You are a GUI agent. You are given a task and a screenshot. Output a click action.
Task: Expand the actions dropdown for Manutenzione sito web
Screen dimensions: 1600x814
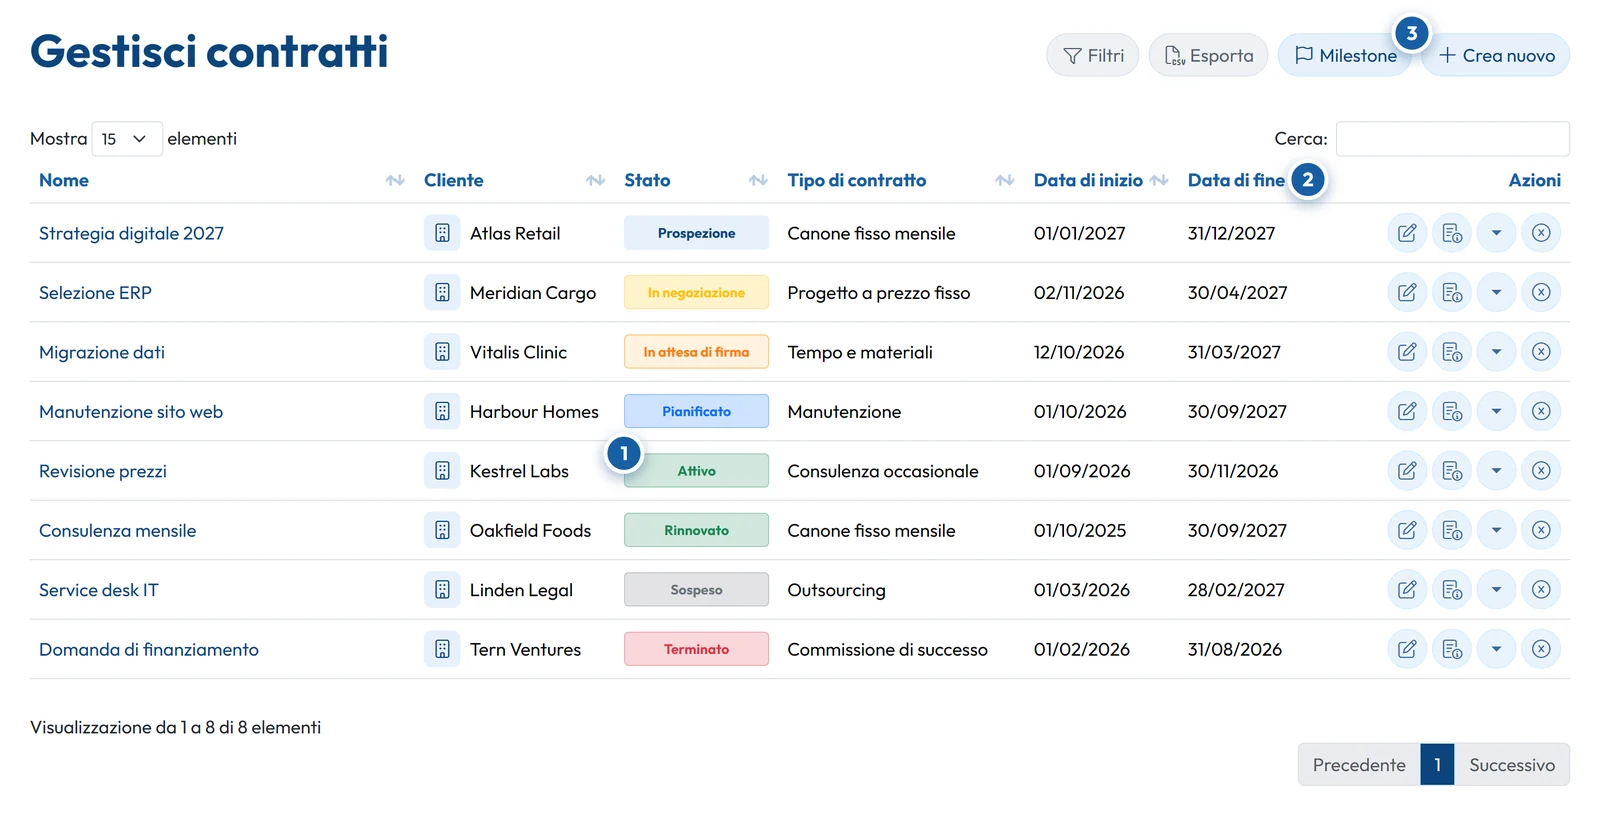(1497, 411)
